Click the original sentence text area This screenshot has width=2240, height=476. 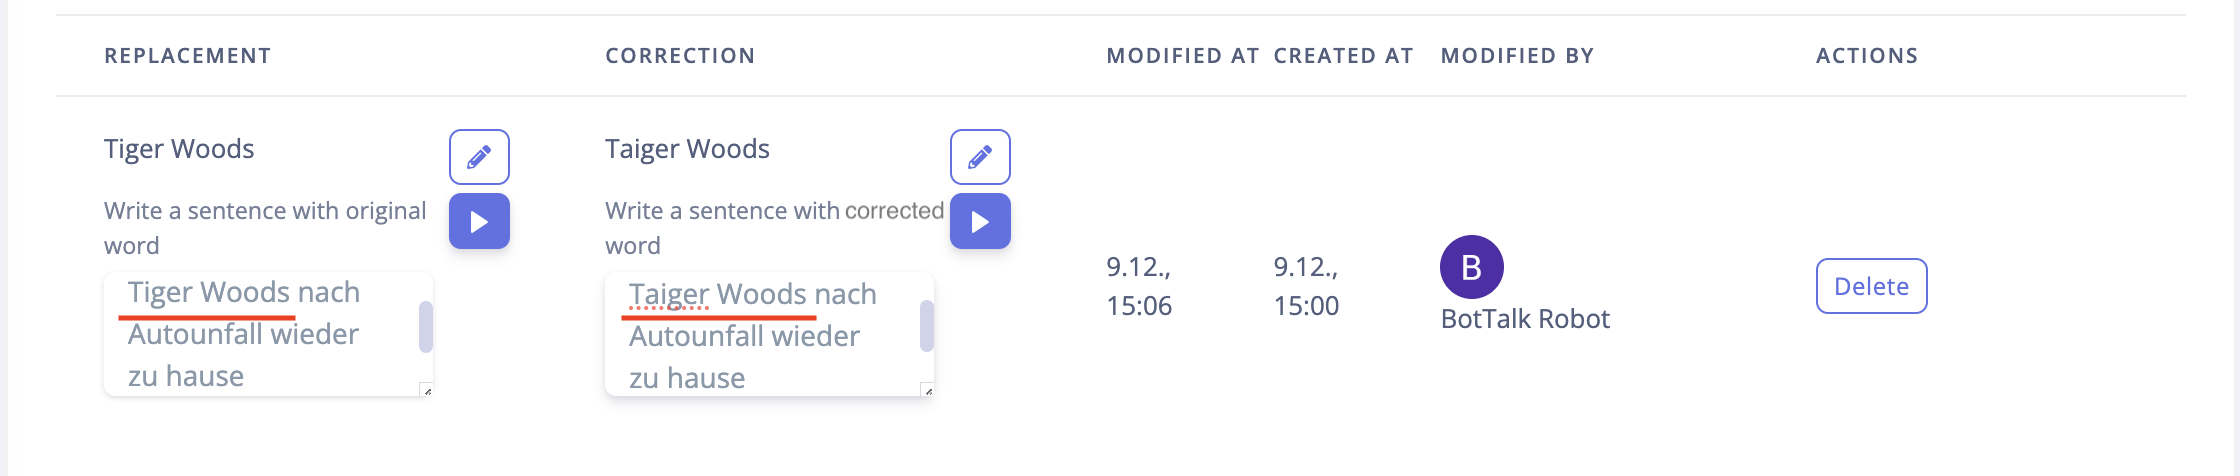(262, 334)
